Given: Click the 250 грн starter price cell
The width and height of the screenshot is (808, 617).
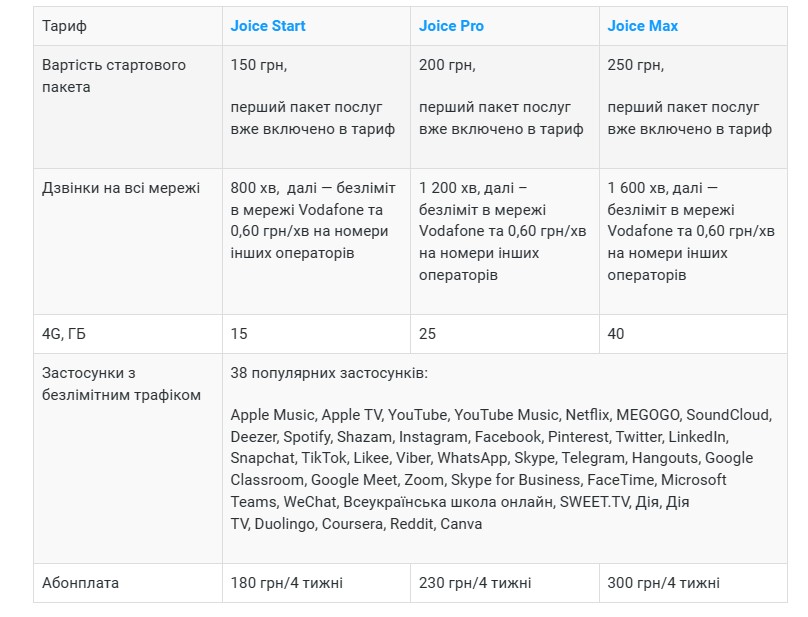Looking at the screenshot, I should (x=693, y=107).
